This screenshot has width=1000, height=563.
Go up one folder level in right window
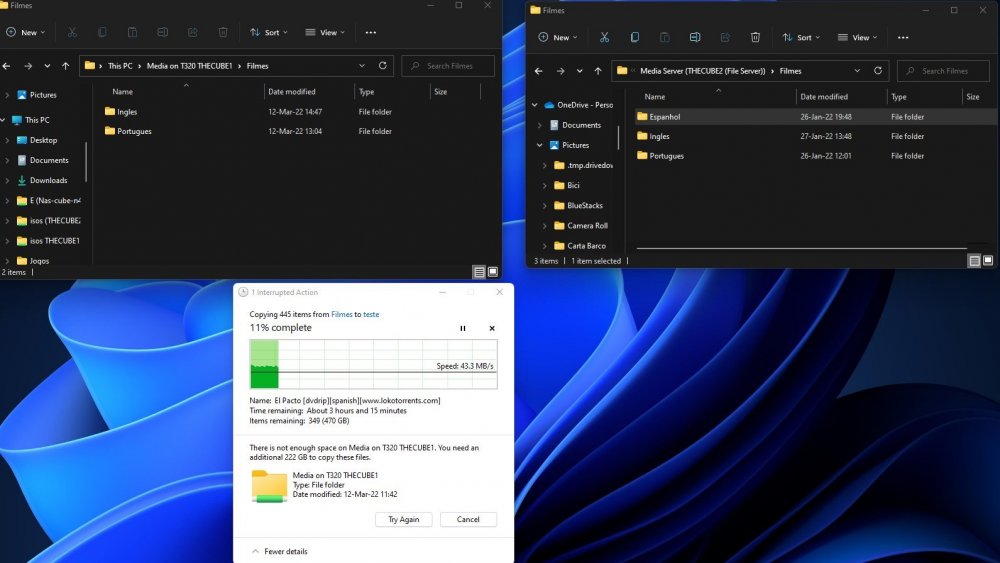tap(598, 71)
